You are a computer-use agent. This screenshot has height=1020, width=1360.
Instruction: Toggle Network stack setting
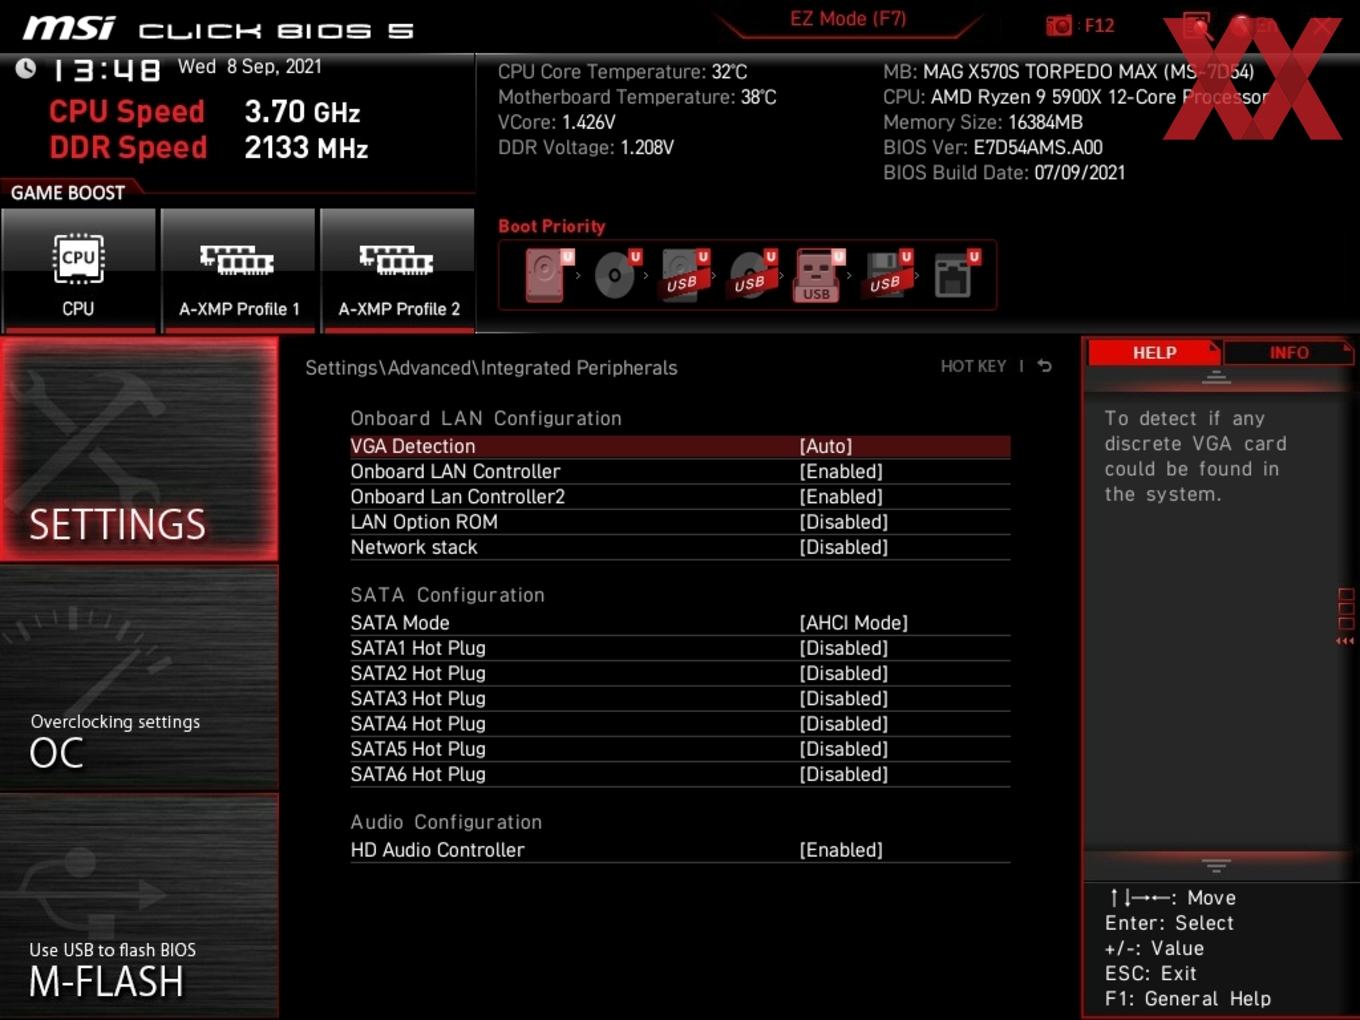point(680,547)
